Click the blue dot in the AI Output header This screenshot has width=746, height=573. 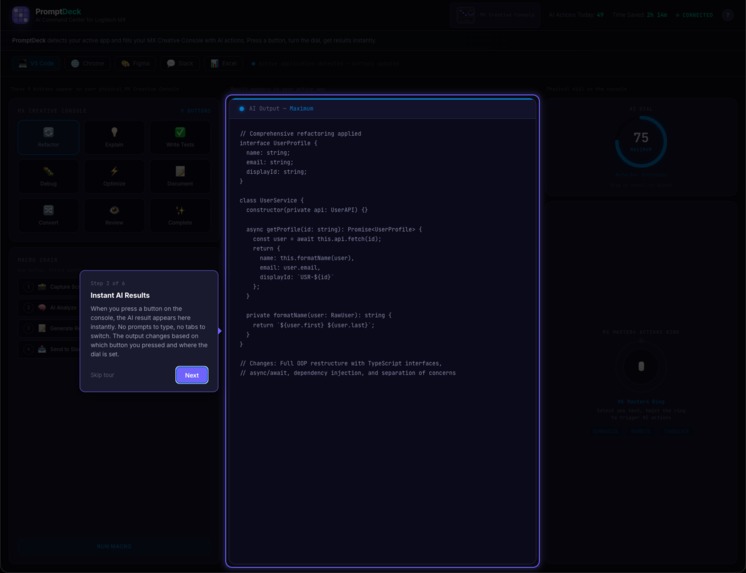[x=242, y=109]
